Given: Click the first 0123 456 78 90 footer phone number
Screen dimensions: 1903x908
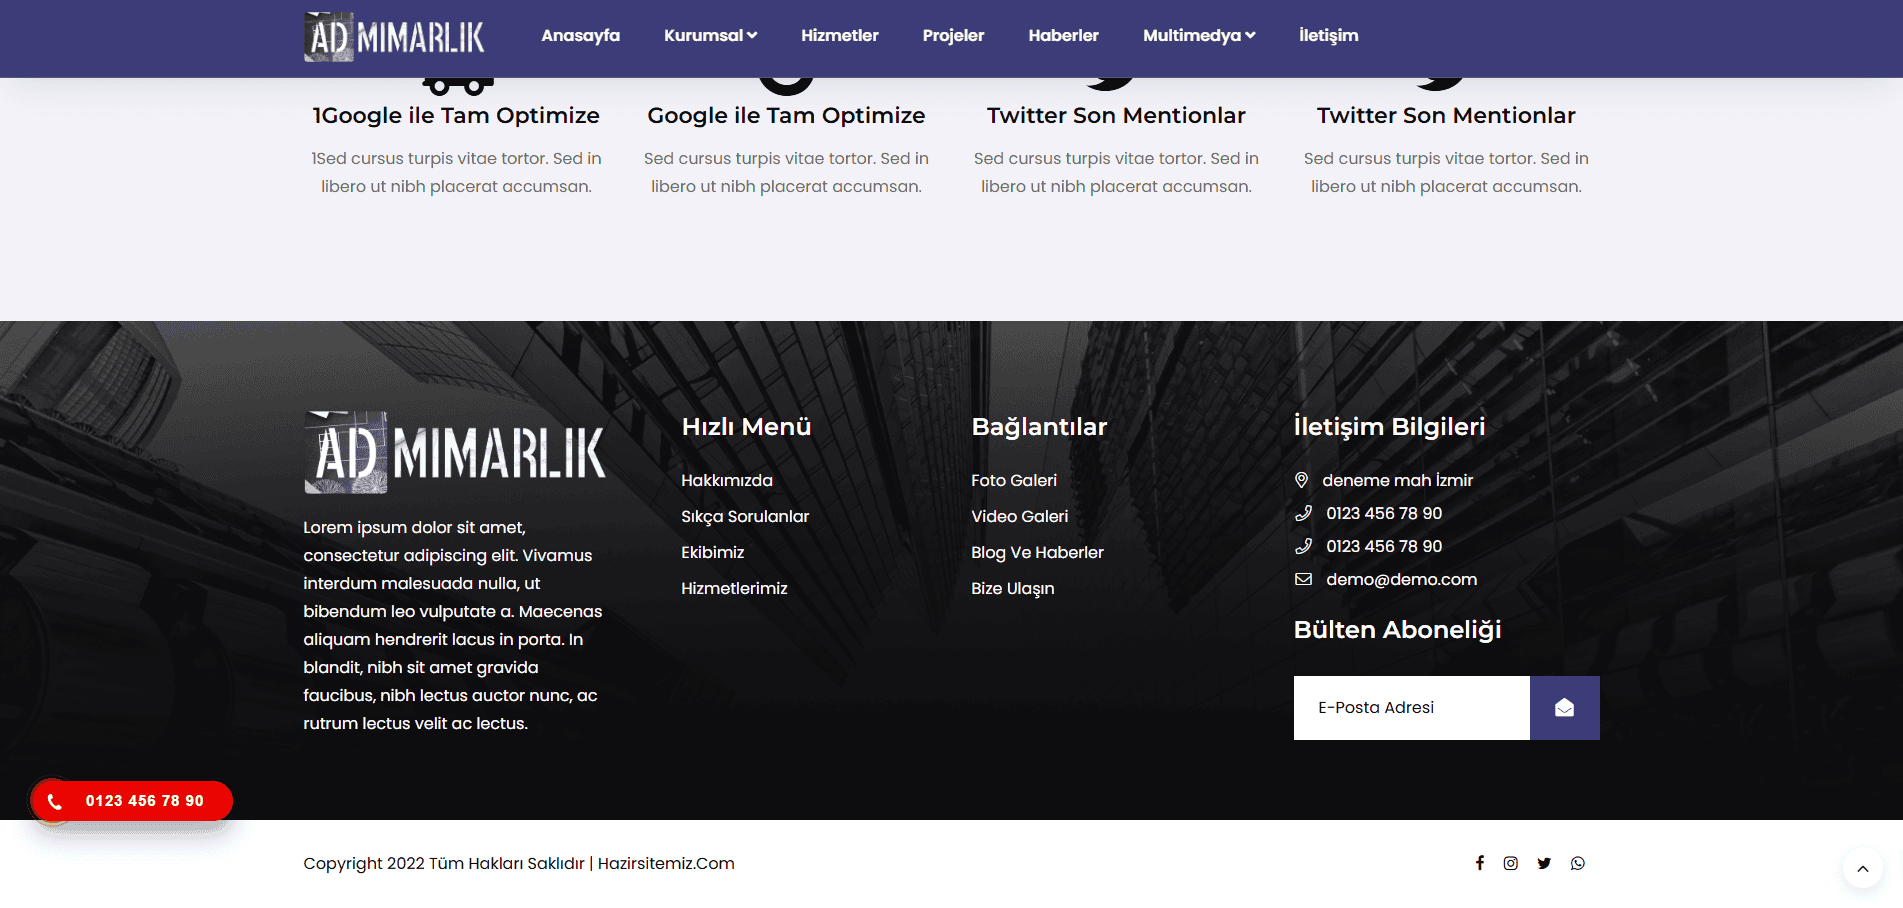Looking at the screenshot, I should click(1384, 513).
